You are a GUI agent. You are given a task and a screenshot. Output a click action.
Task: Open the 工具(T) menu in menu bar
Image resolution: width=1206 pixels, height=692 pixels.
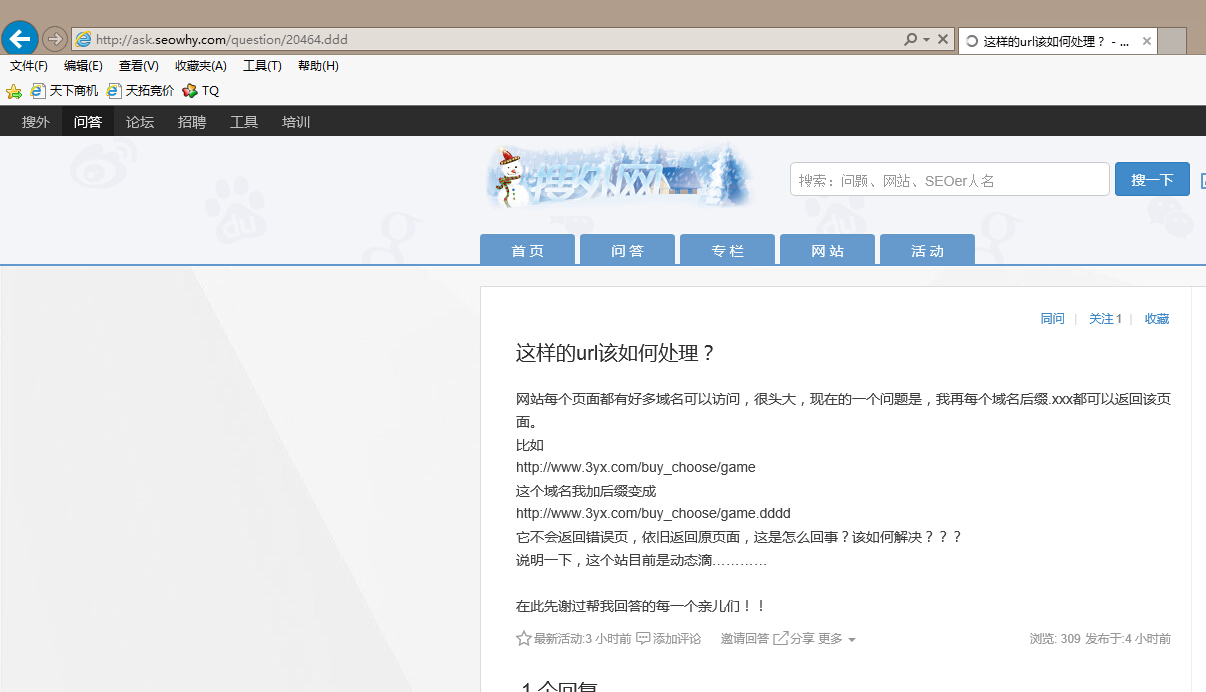pyautogui.click(x=262, y=66)
